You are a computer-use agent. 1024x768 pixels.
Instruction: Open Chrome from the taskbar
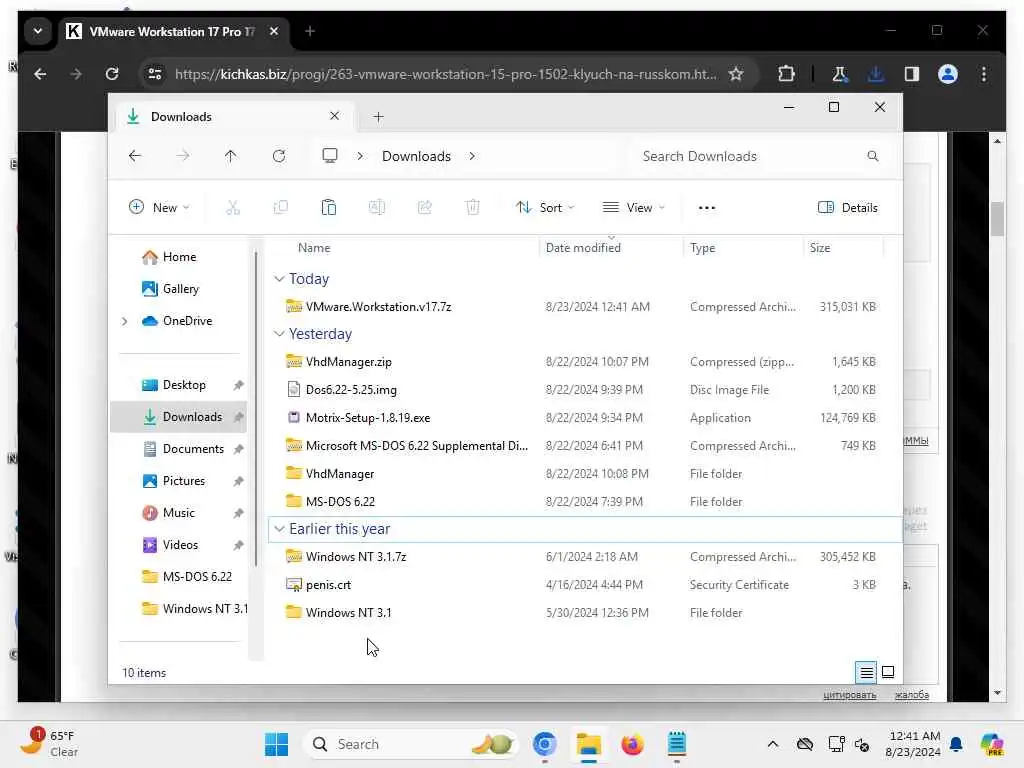click(545, 744)
